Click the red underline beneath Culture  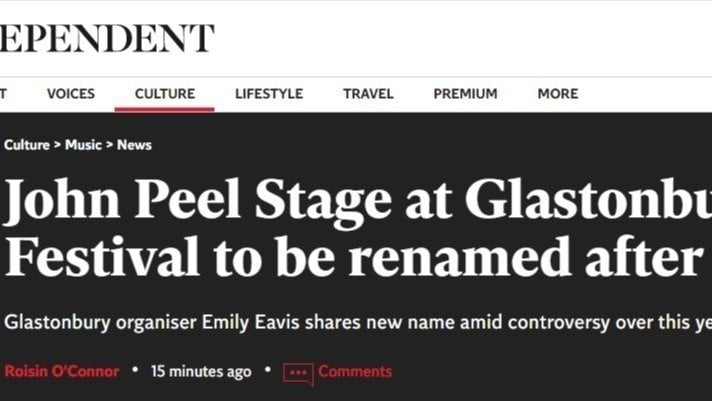pyautogui.click(x=165, y=109)
